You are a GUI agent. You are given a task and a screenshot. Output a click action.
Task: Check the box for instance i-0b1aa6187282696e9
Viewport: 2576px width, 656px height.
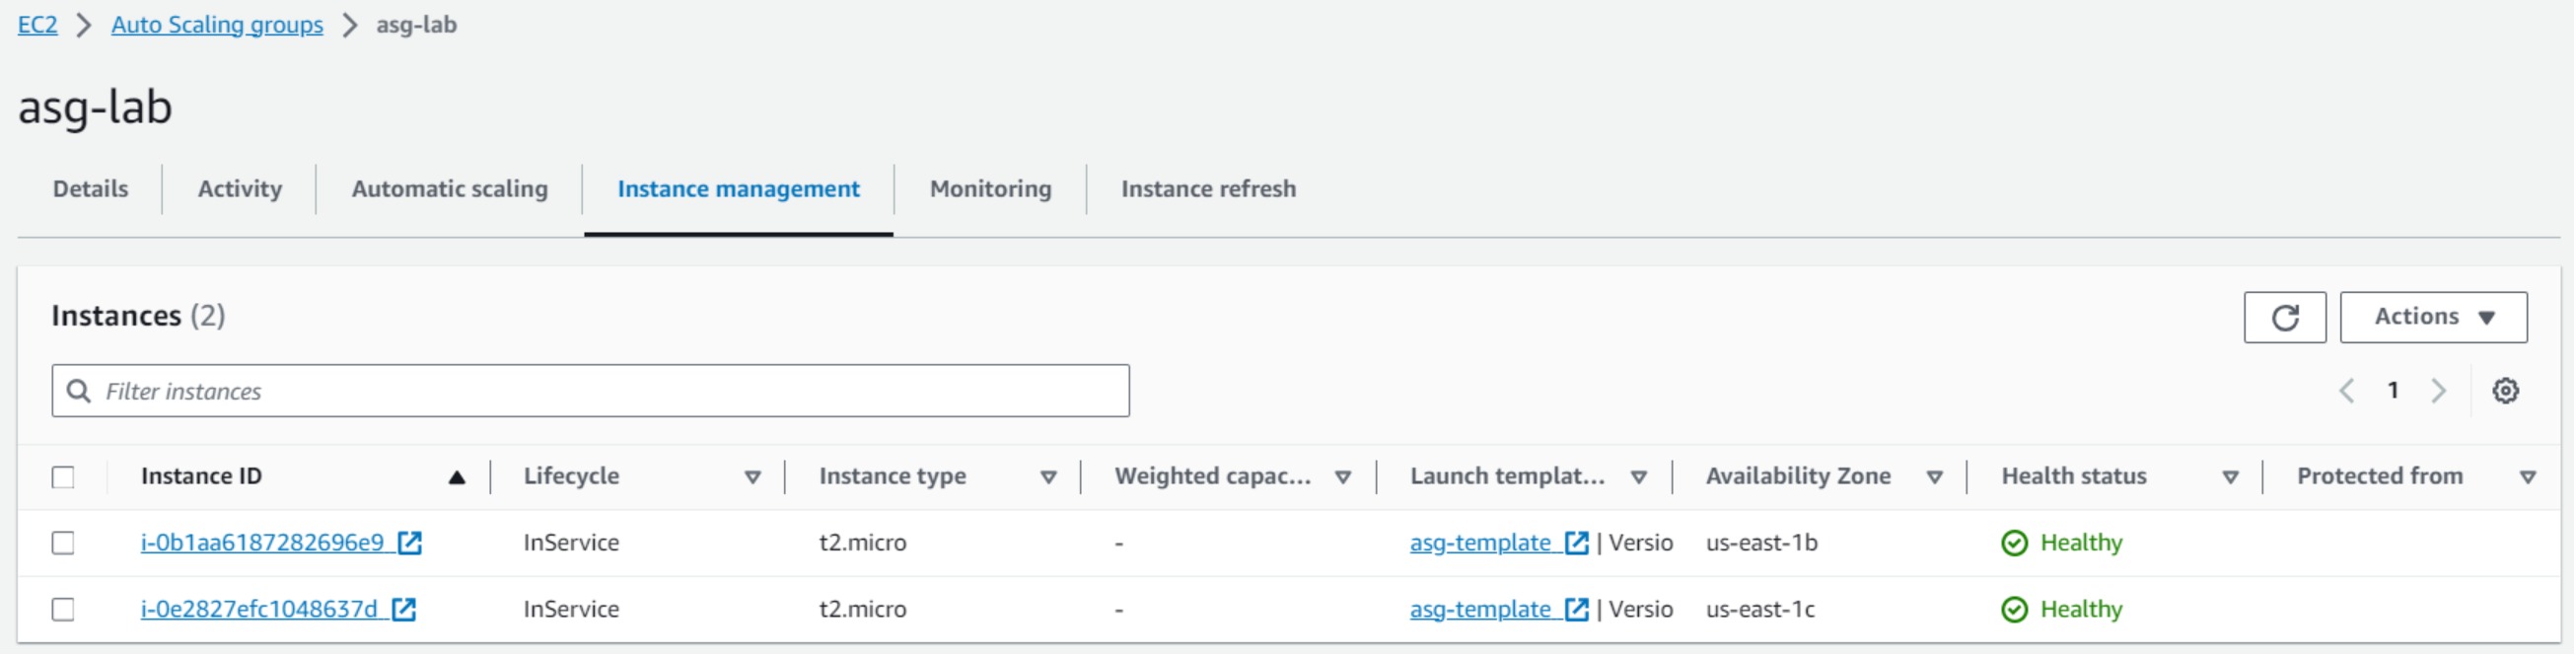(x=63, y=543)
